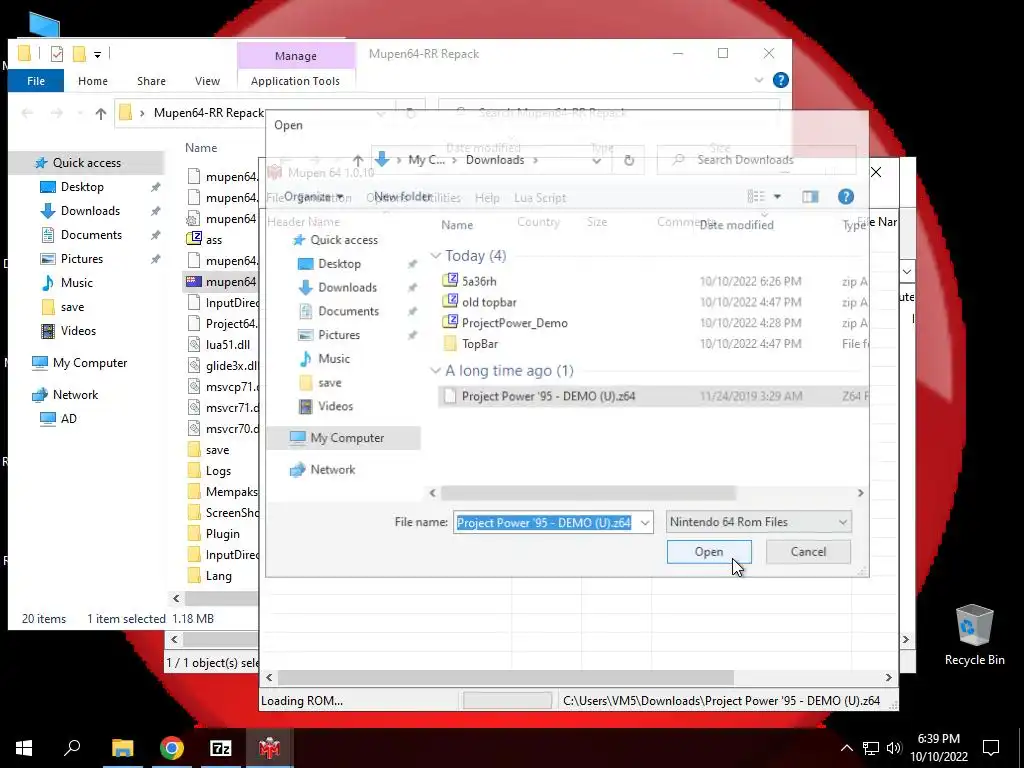Click Mupen64 icon in taskbar

coord(269,748)
